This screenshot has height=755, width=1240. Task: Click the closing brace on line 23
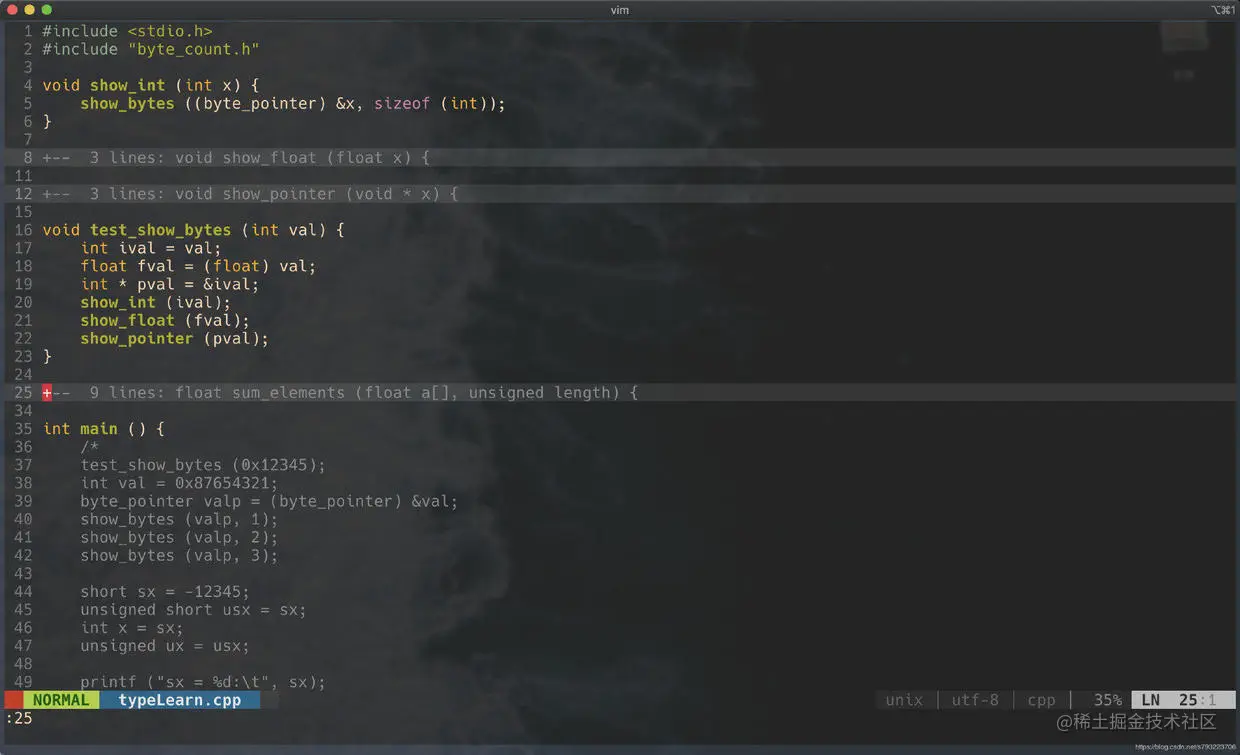tap(47, 356)
